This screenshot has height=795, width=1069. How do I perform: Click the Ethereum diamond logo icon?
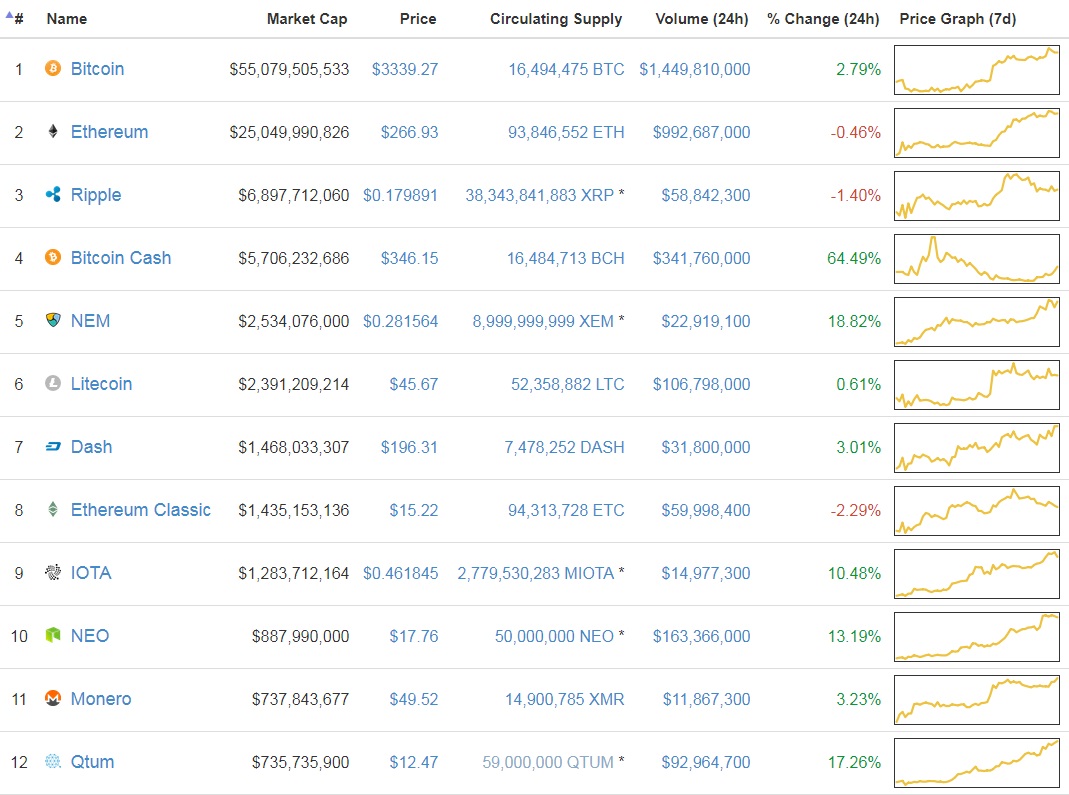52,131
